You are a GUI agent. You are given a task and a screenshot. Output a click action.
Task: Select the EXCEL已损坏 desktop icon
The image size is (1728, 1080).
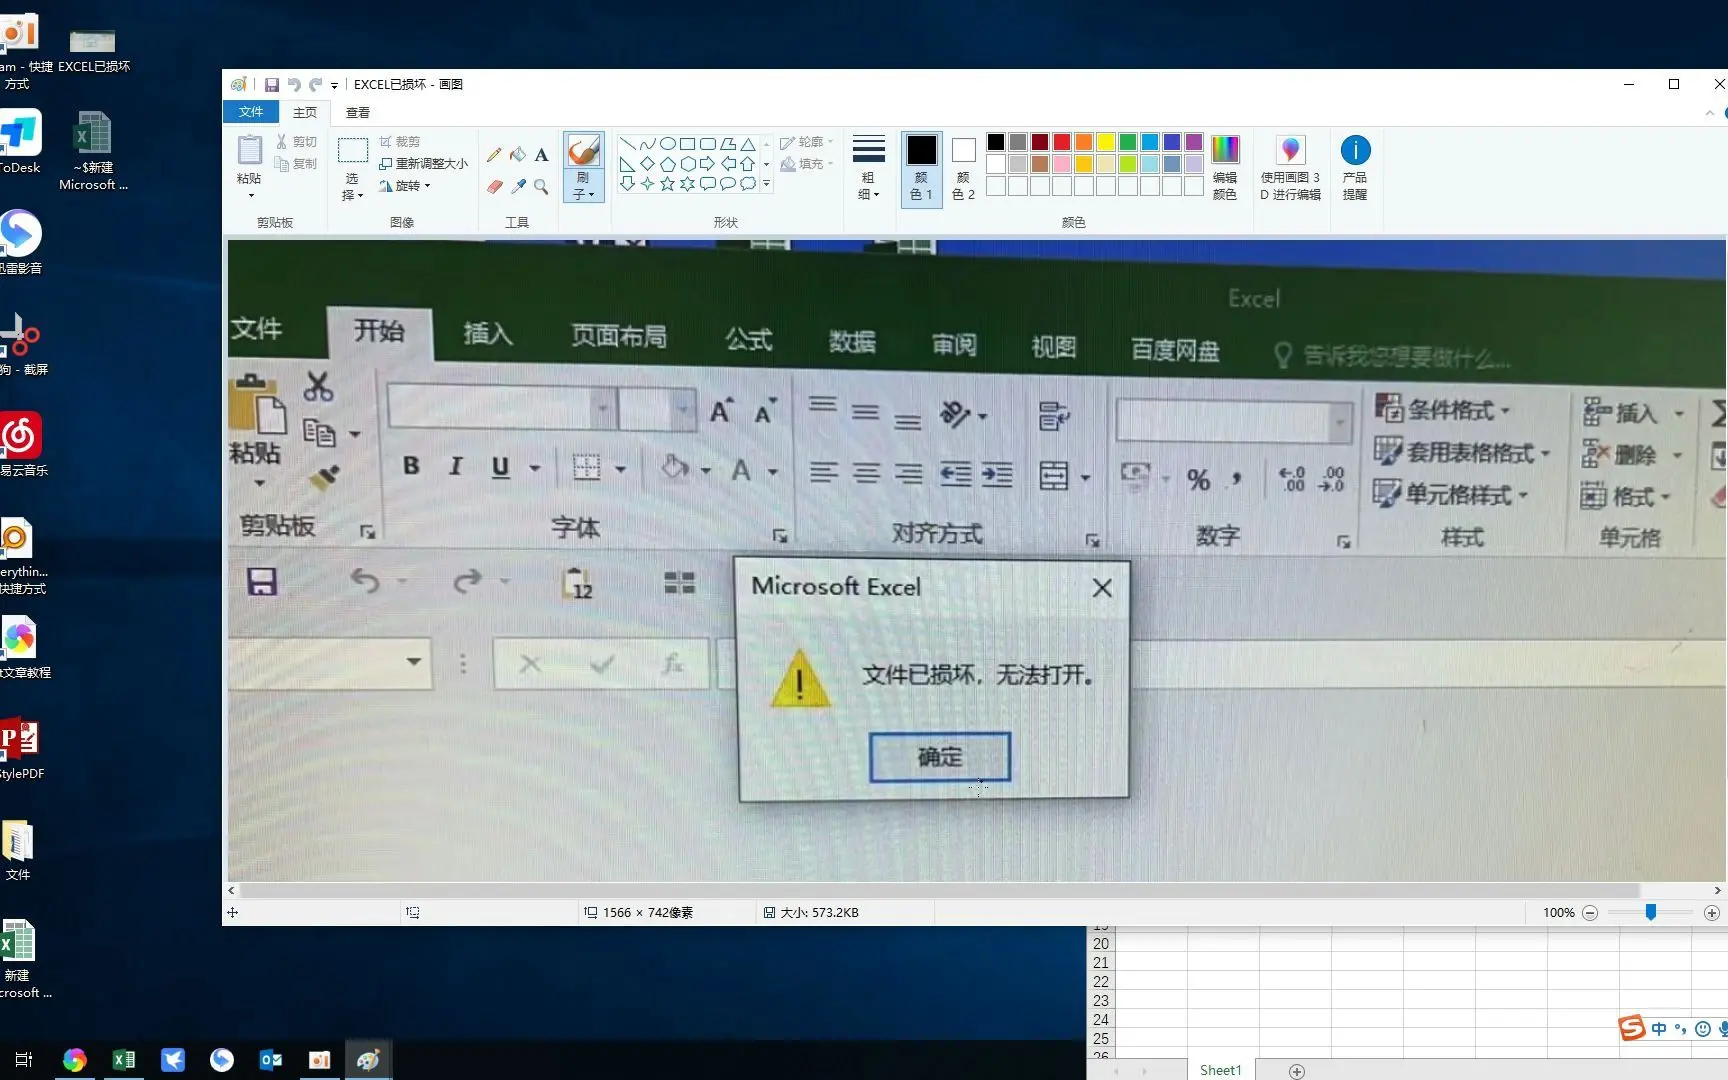click(x=93, y=50)
